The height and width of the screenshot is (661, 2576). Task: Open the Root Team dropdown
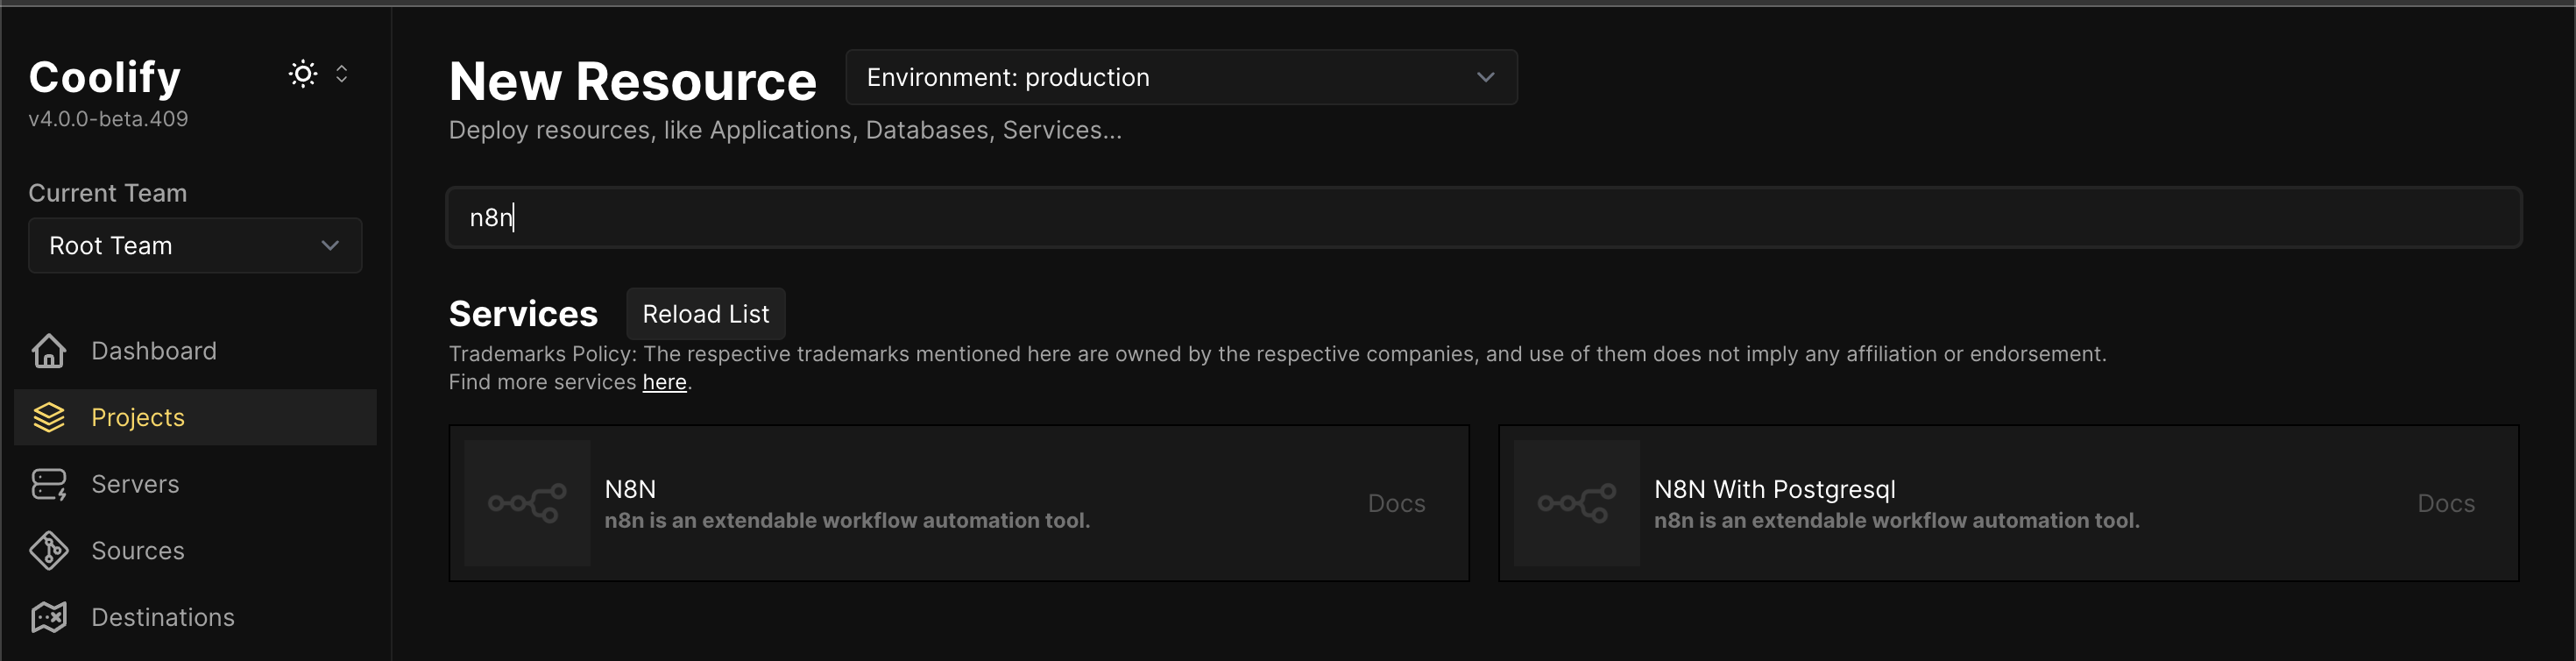tap(195, 245)
